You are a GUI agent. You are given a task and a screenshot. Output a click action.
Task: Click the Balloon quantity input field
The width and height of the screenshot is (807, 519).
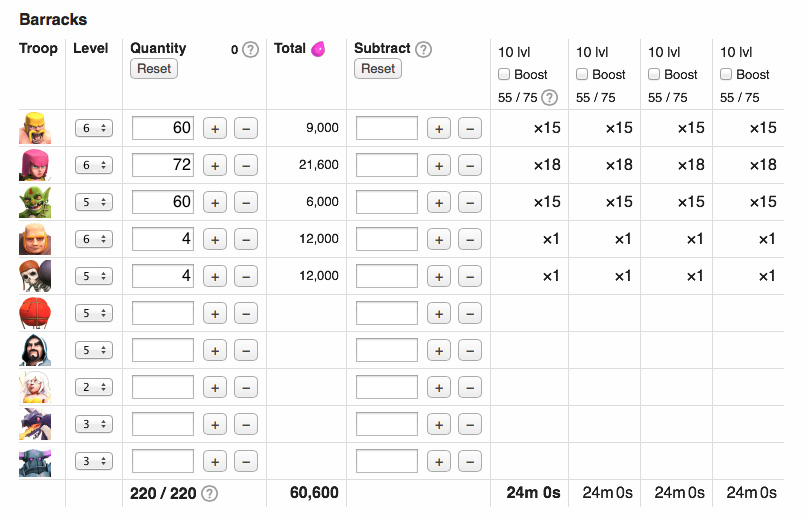pyautogui.click(x=163, y=313)
